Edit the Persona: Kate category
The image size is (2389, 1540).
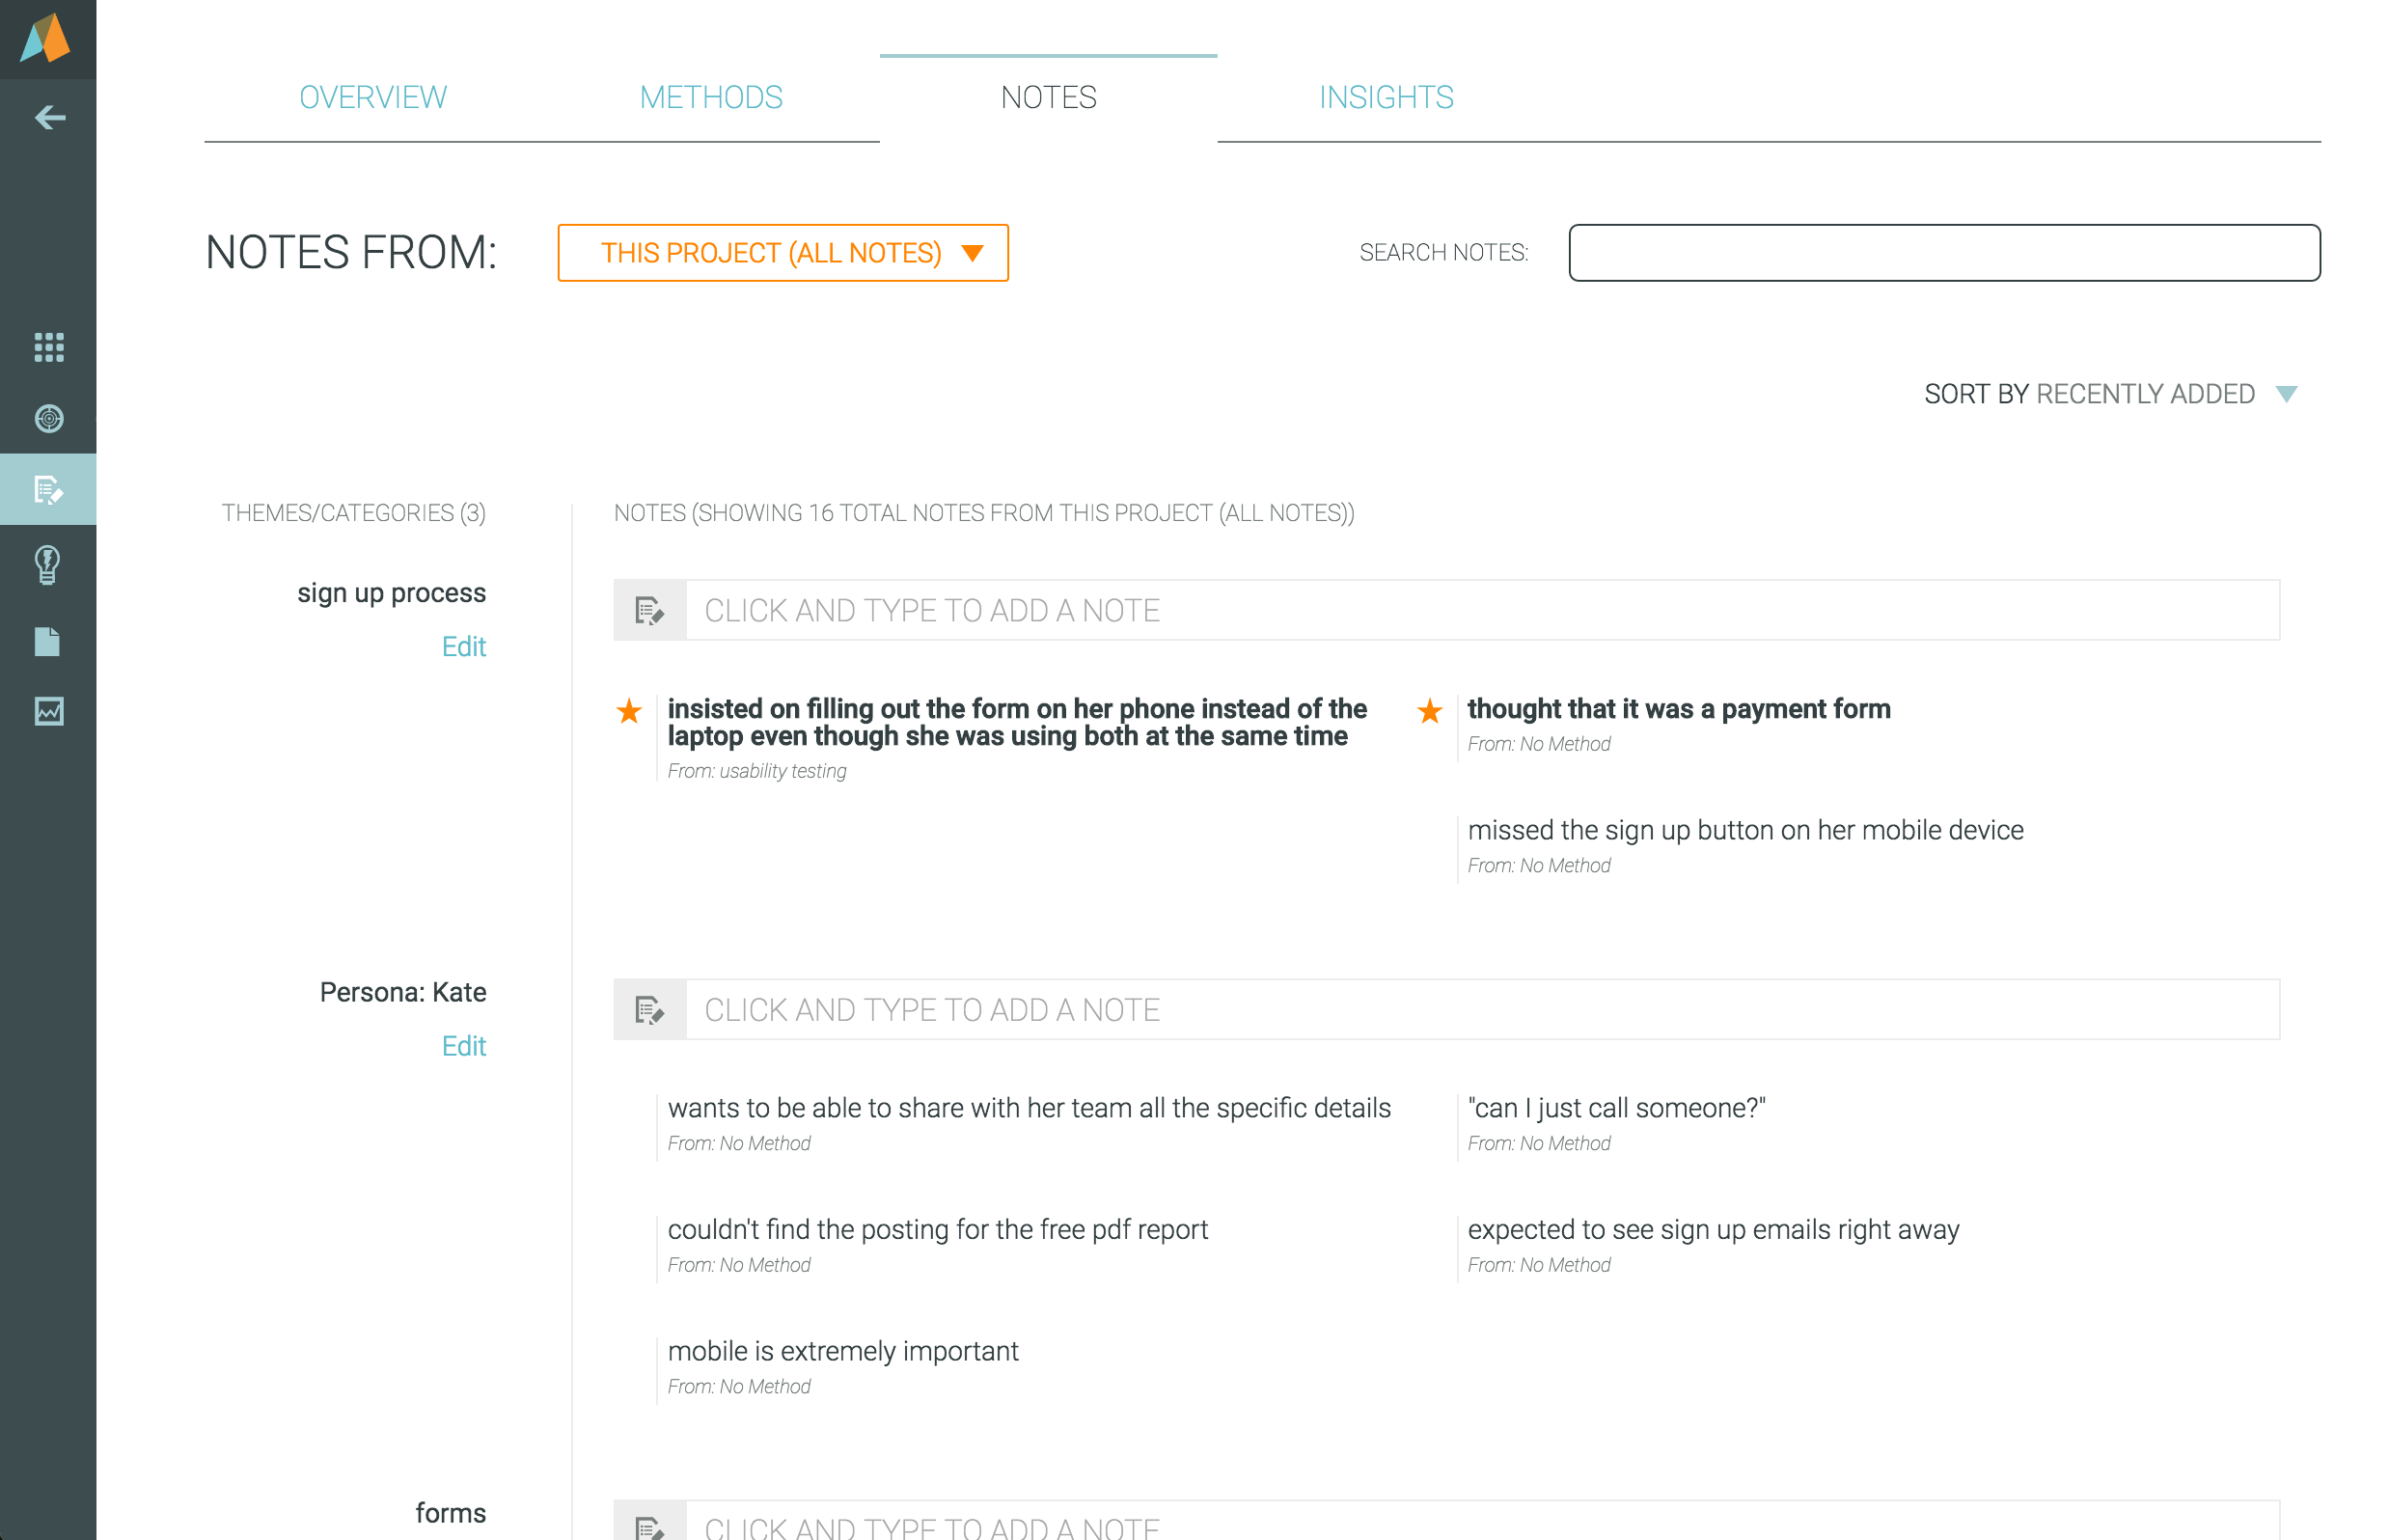click(x=463, y=1045)
